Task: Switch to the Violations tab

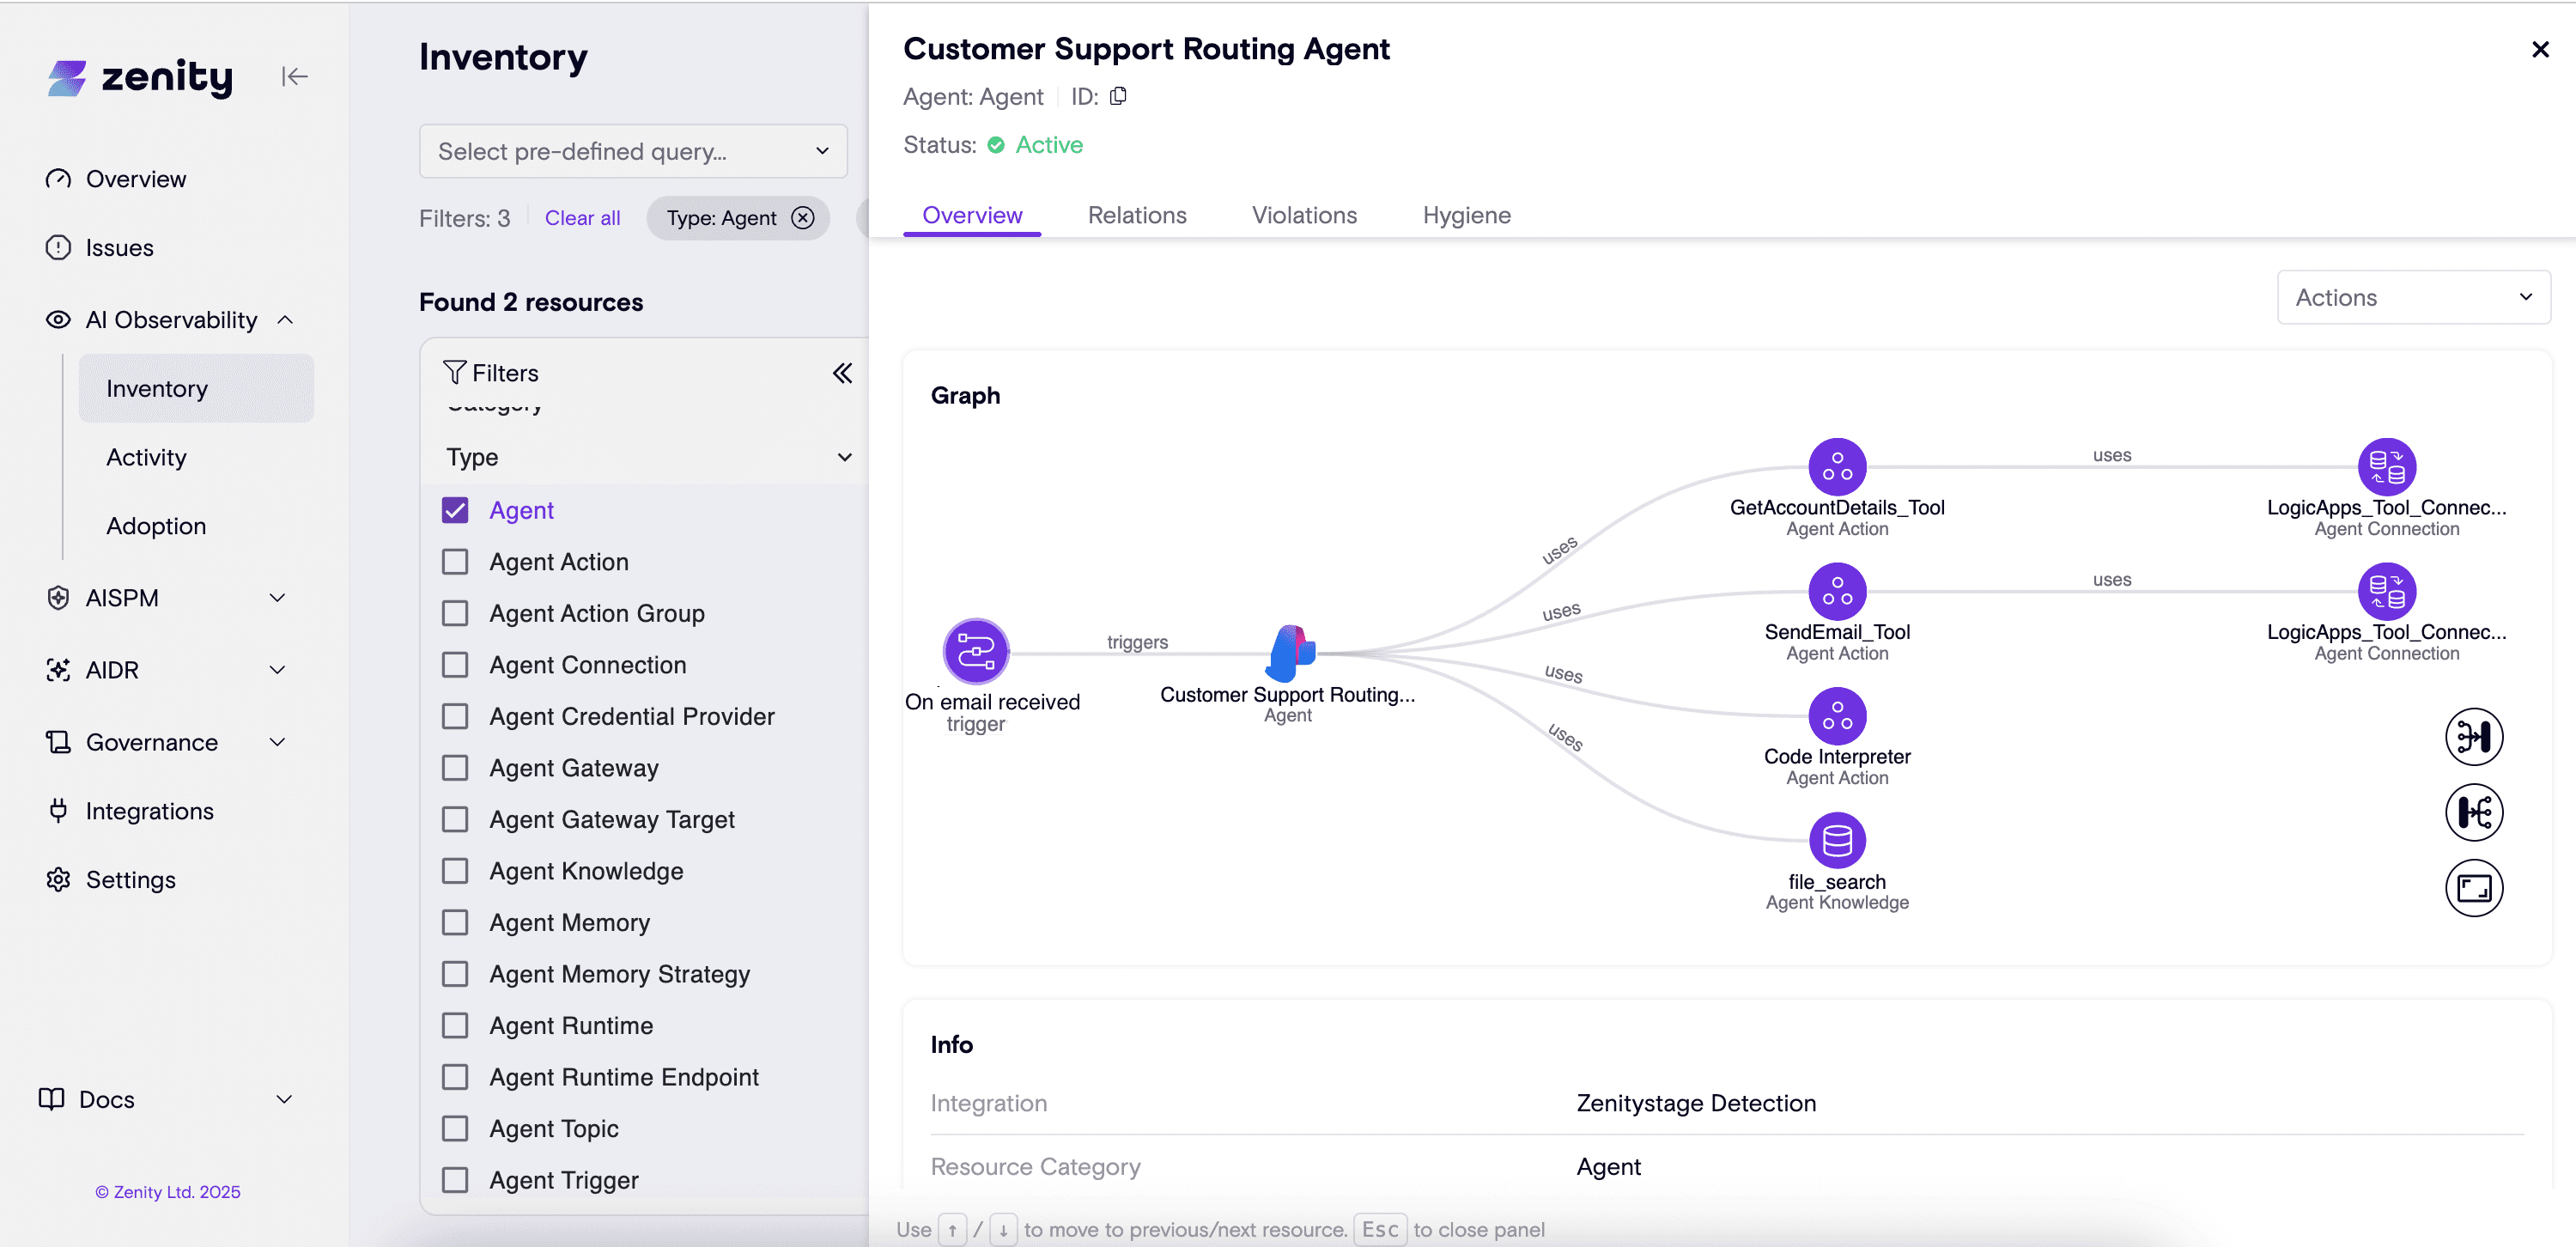Action: [1303, 215]
